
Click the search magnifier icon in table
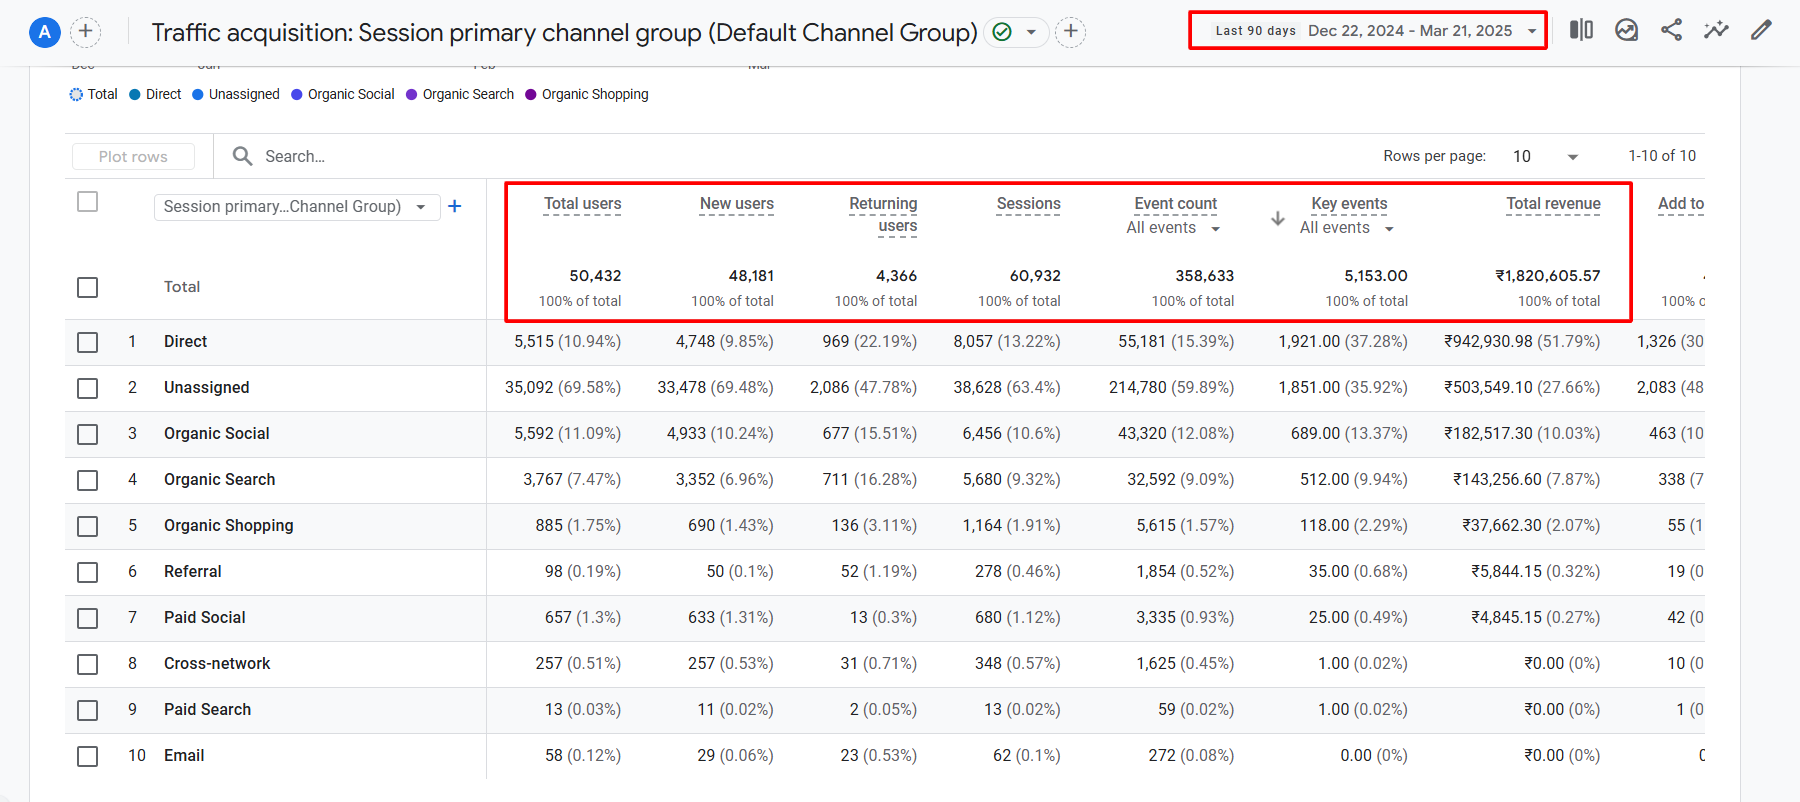click(x=242, y=156)
